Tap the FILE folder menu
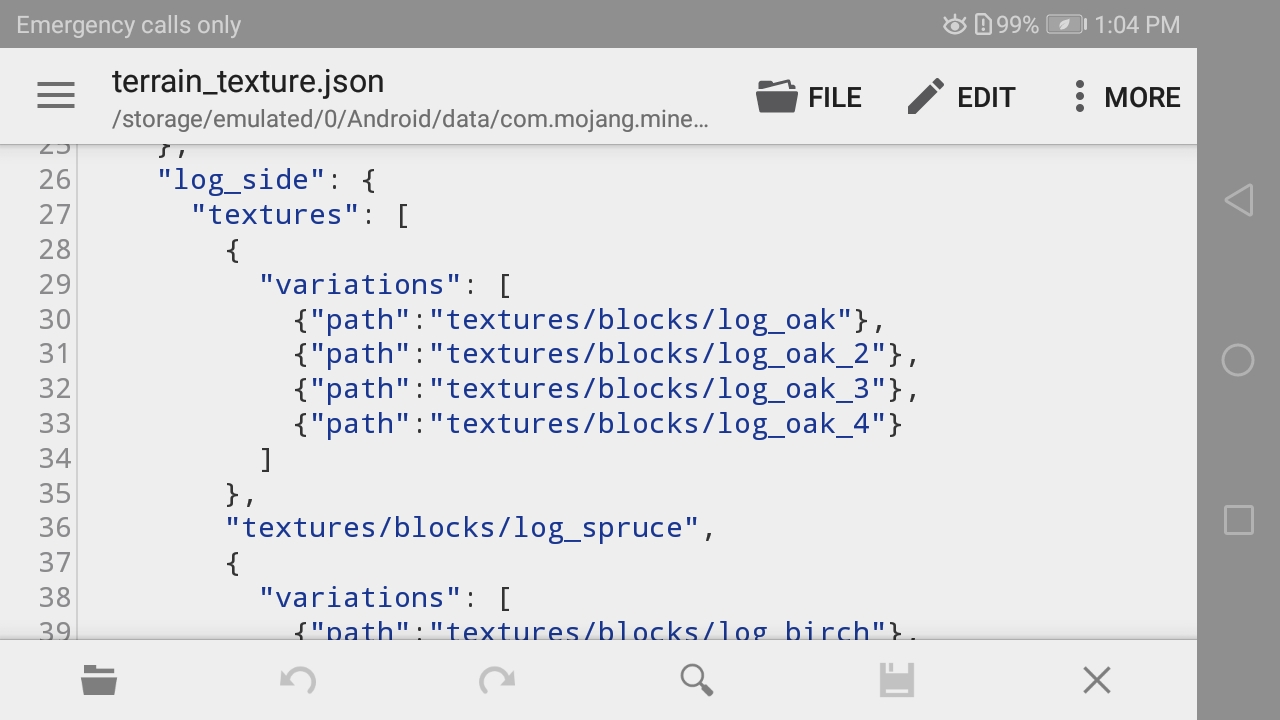Viewport: 1280px width, 720px height. pos(809,97)
